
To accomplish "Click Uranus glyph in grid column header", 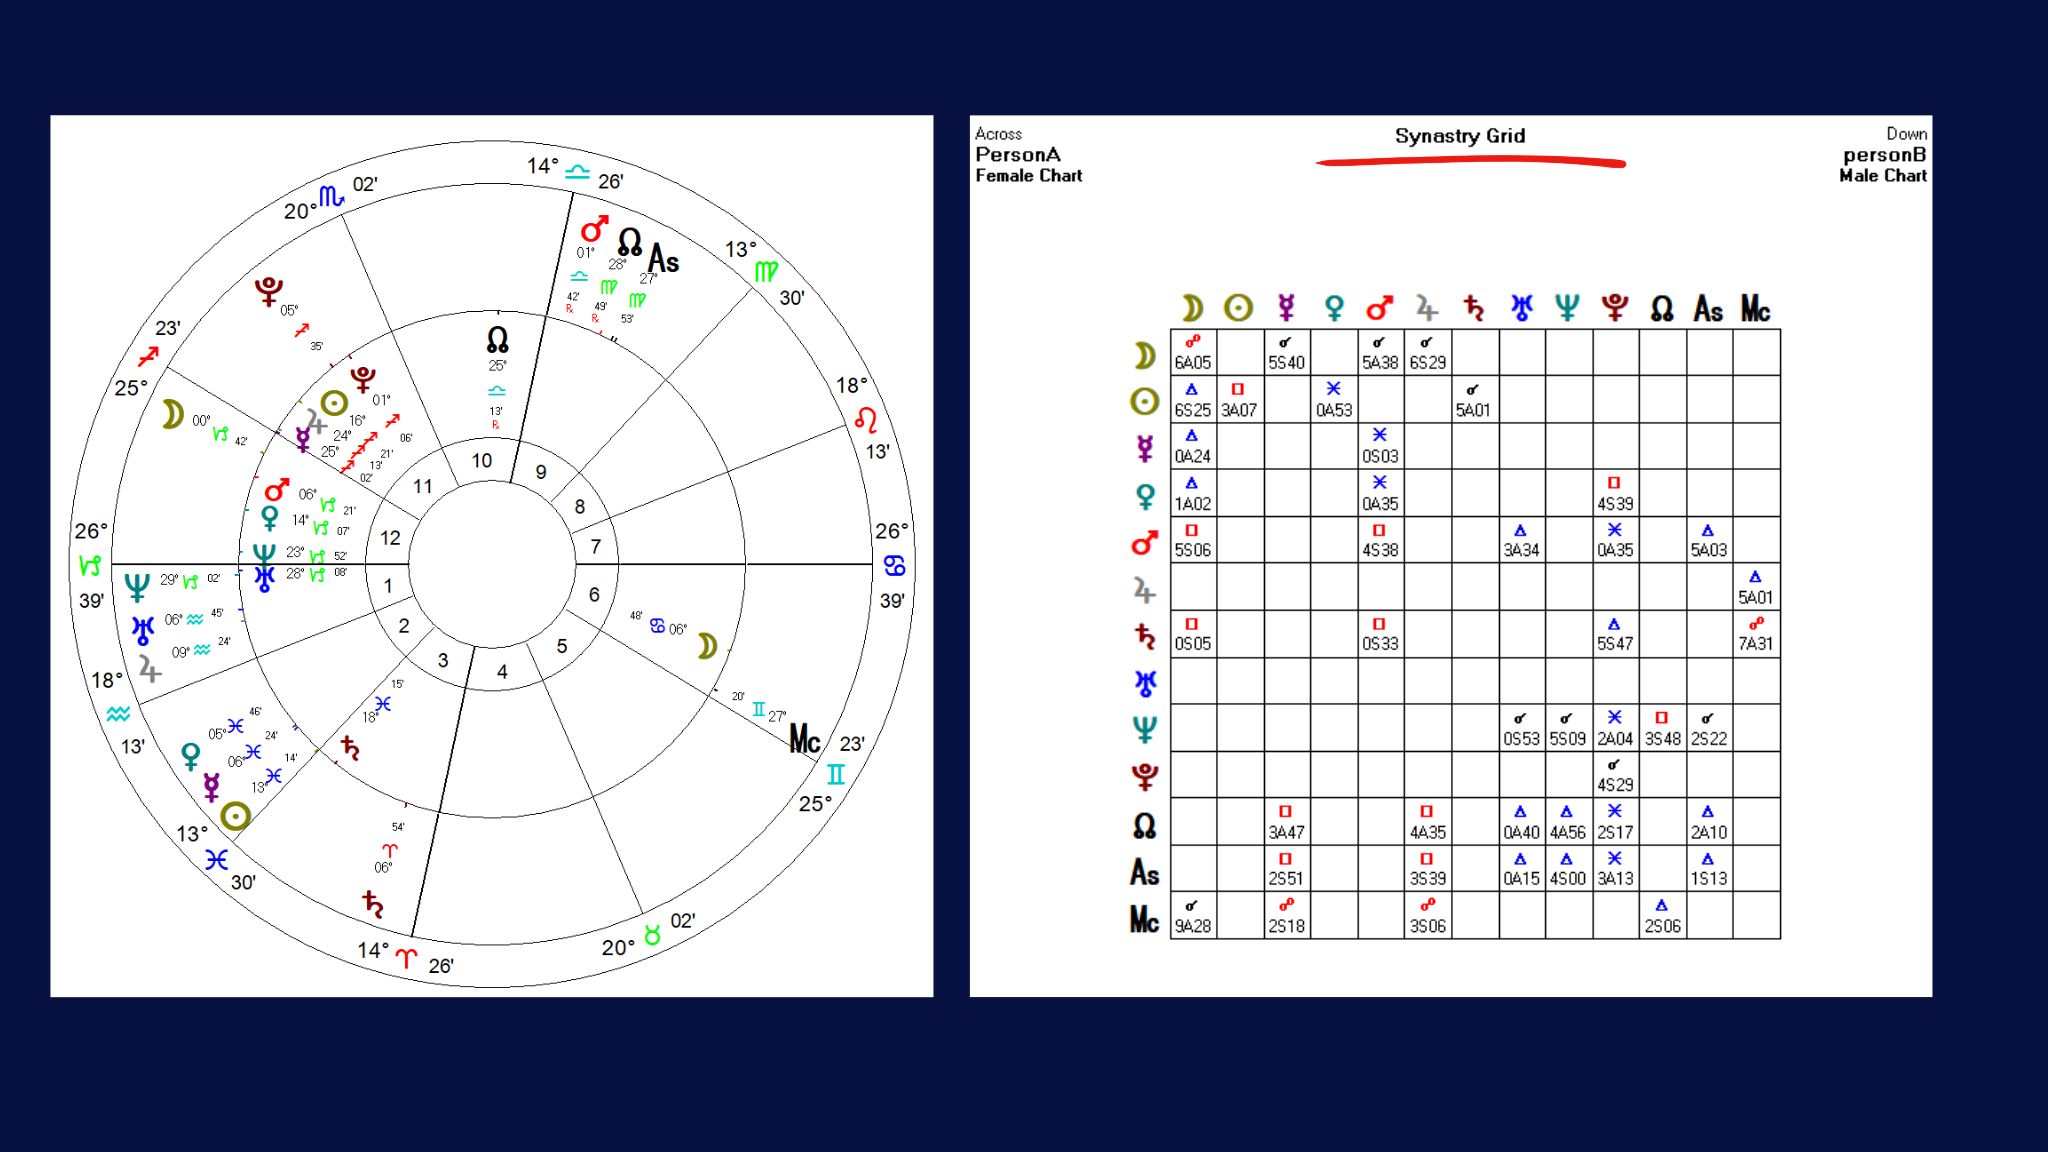I will tap(1522, 308).
